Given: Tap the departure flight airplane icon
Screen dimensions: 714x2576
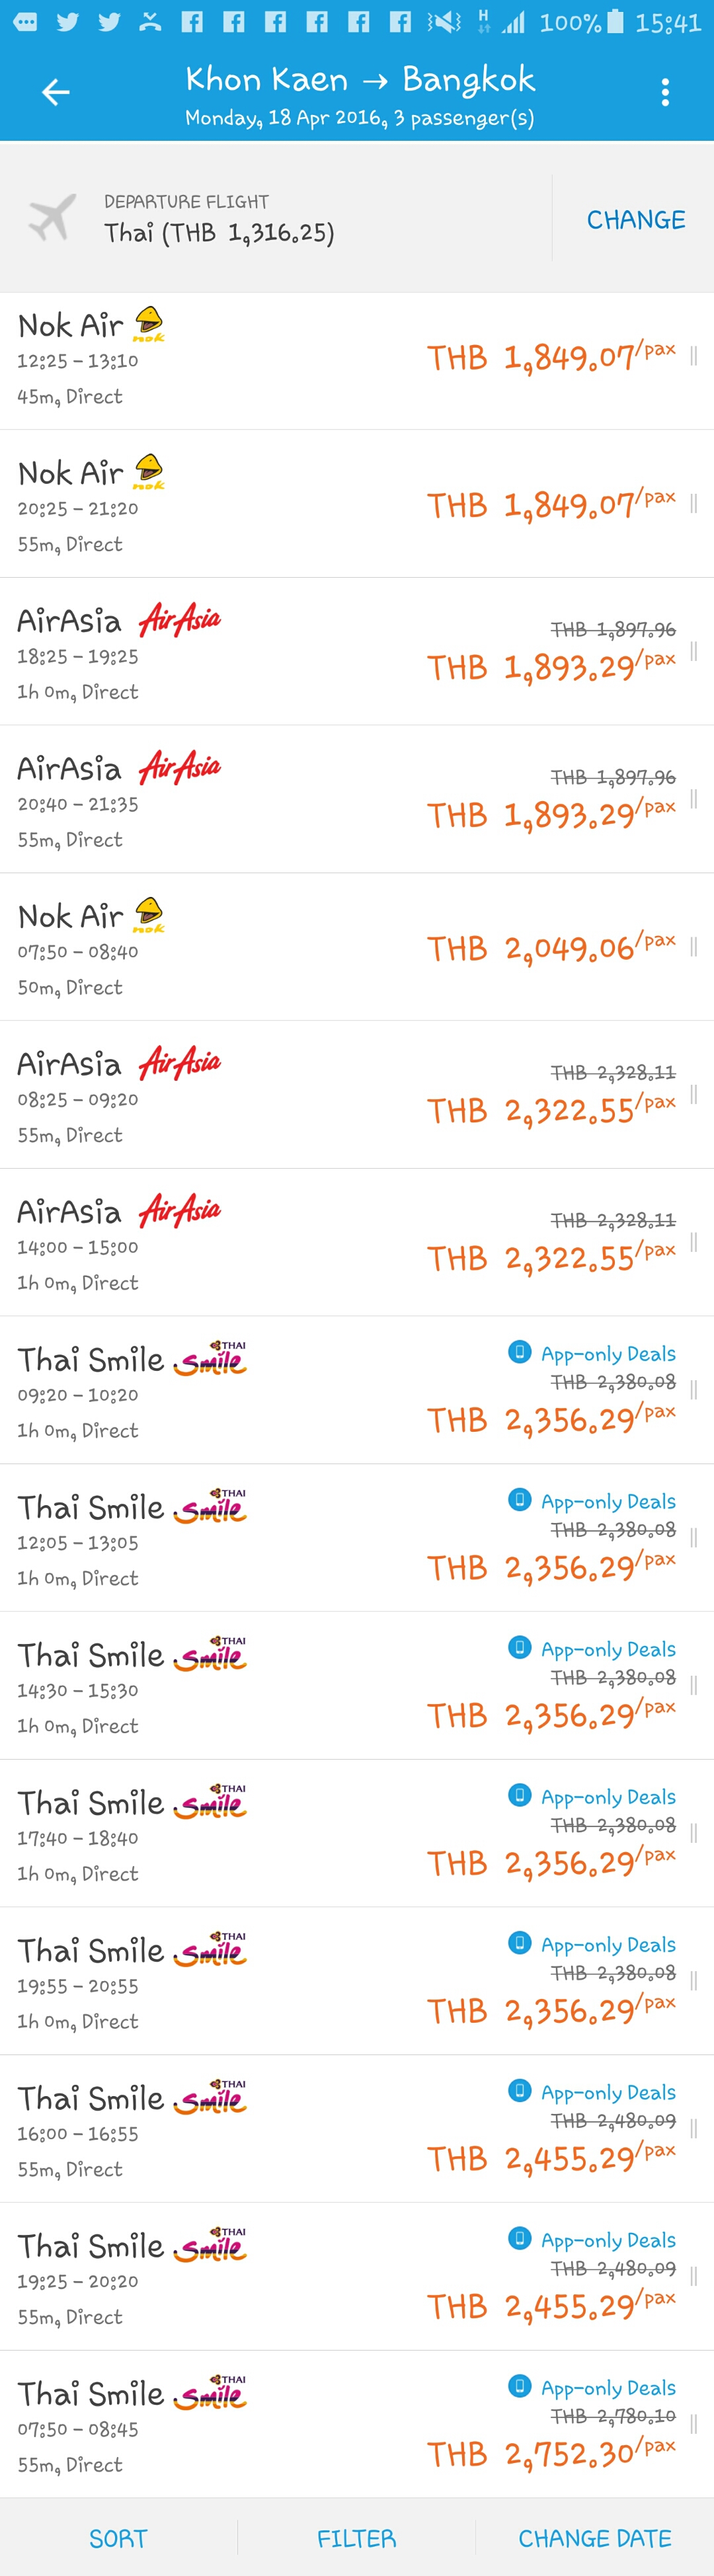Looking at the screenshot, I should [53, 217].
